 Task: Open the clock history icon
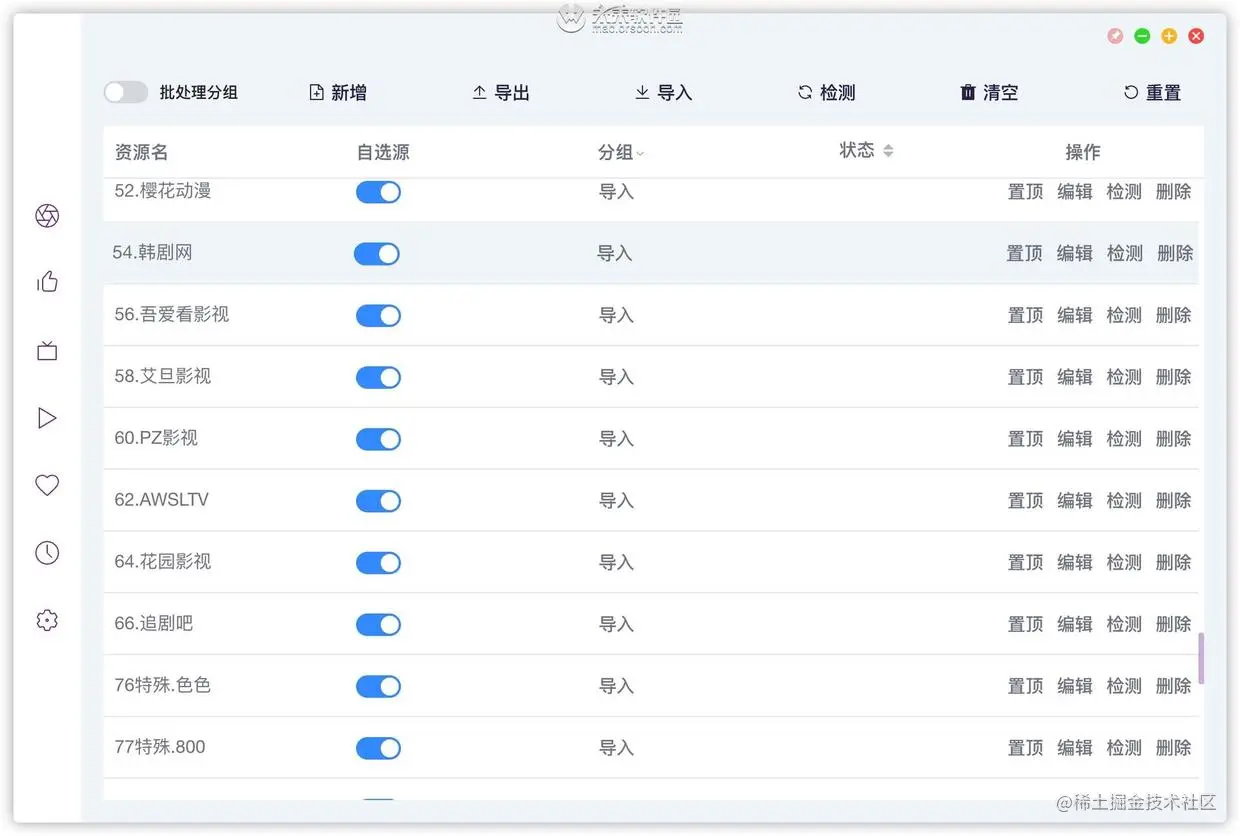coord(47,553)
